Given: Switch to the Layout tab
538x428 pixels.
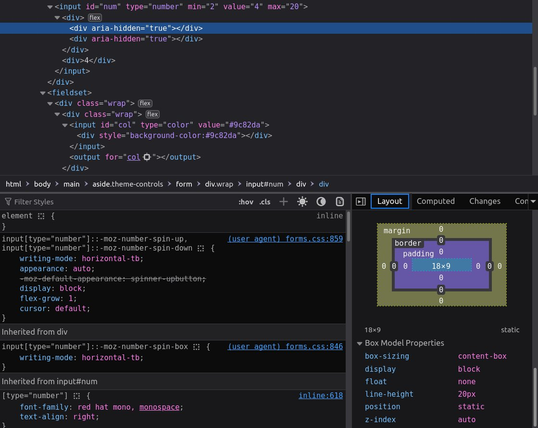Looking at the screenshot, I should pos(389,201).
